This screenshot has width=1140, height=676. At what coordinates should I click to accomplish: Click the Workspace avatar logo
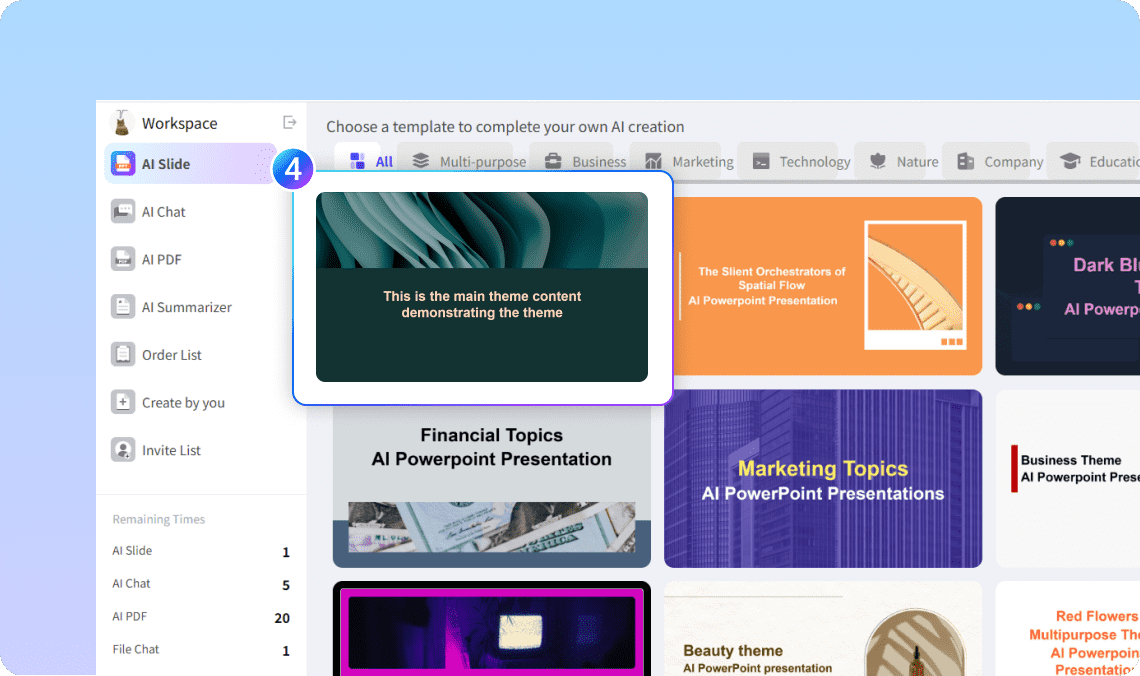point(122,123)
